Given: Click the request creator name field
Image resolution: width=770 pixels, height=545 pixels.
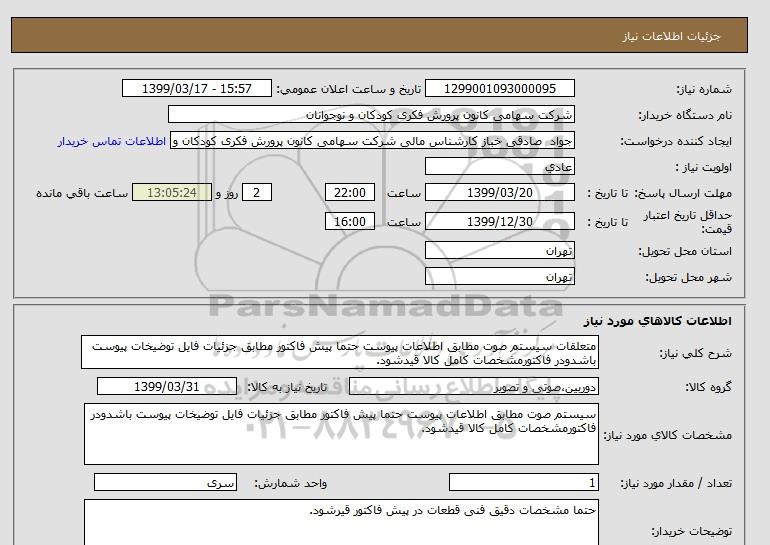Looking at the screenshot, I should tap(372, 140).
